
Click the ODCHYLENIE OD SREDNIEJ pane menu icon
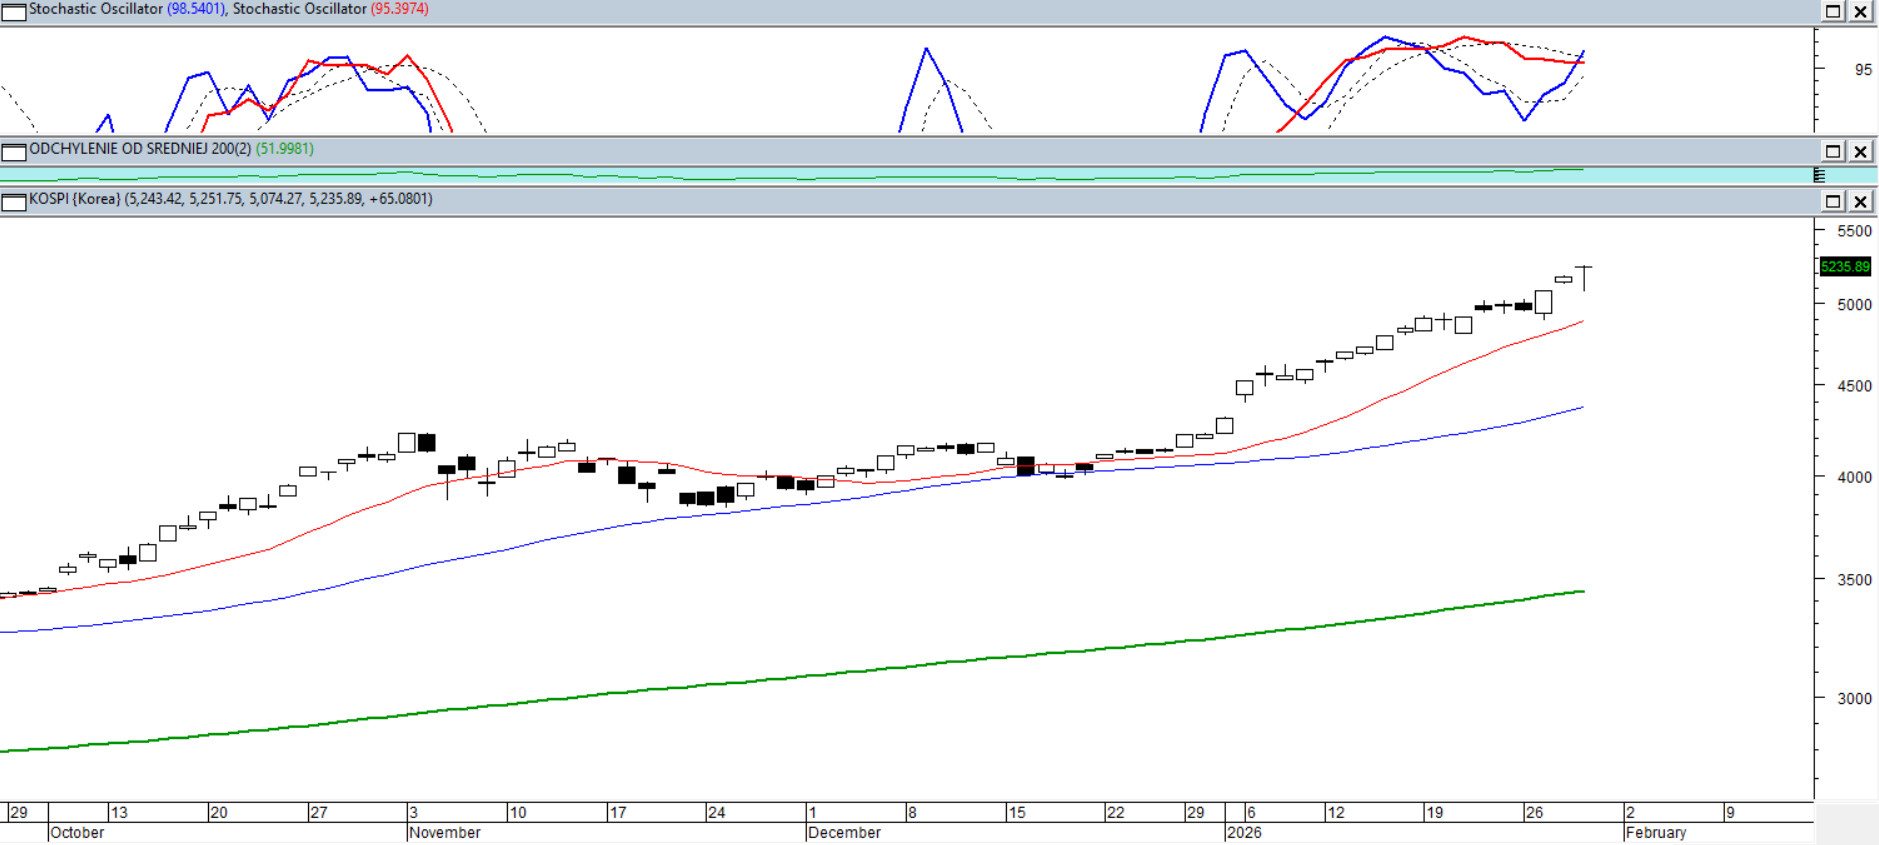coord(13,152)
